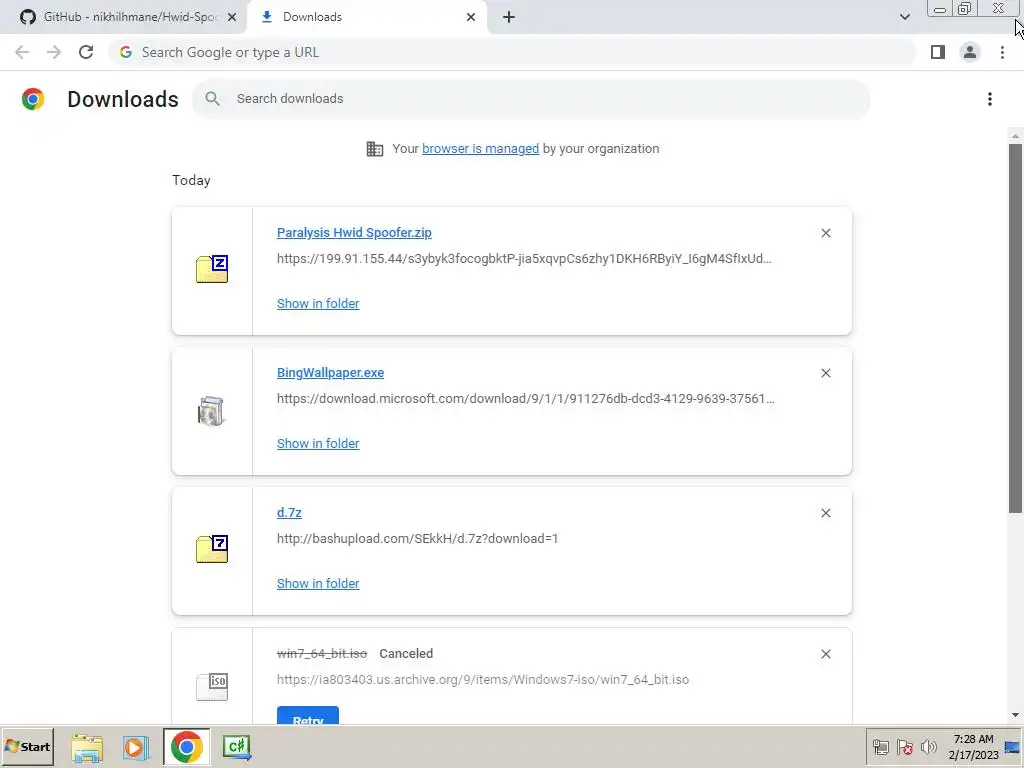This screenshot has width=1024, height=768.
Task: Click the bashupload.com URL text
Action: pyautogui.click(x=417, y=539)
